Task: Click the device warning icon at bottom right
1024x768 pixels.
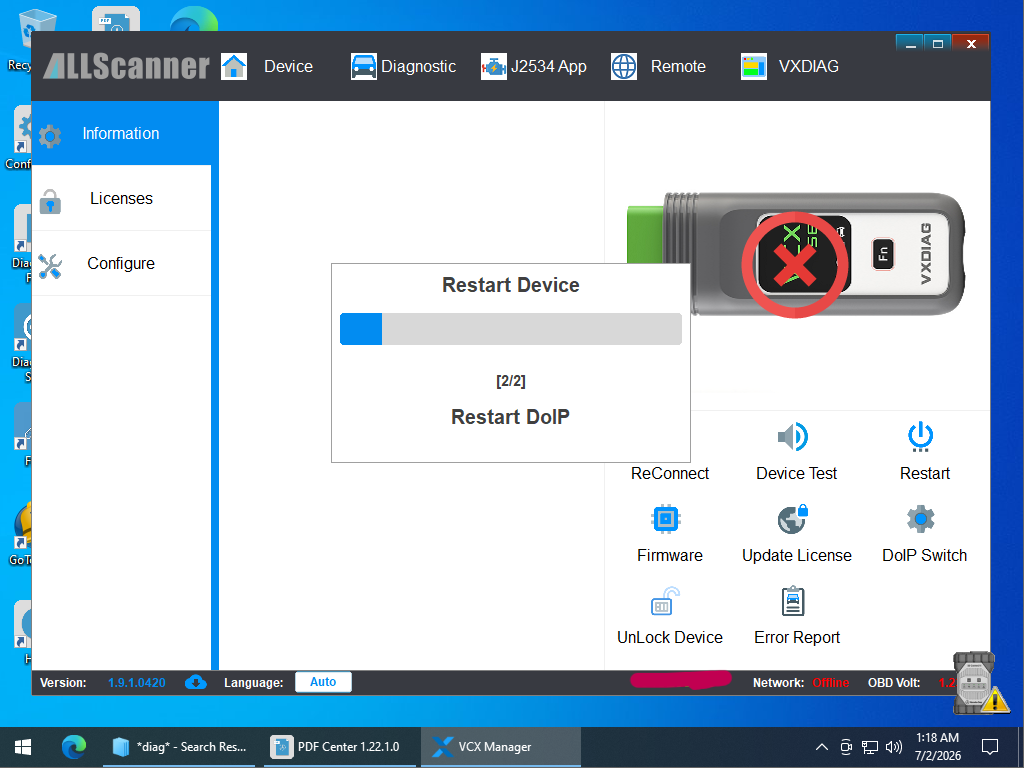Action: [x=981, y=683]
